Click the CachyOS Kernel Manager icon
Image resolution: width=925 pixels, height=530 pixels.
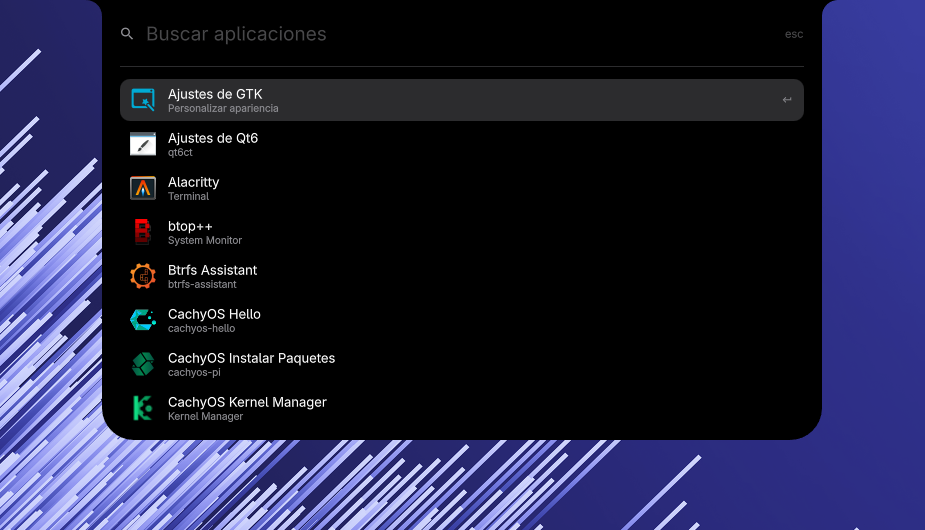point(143,408)
